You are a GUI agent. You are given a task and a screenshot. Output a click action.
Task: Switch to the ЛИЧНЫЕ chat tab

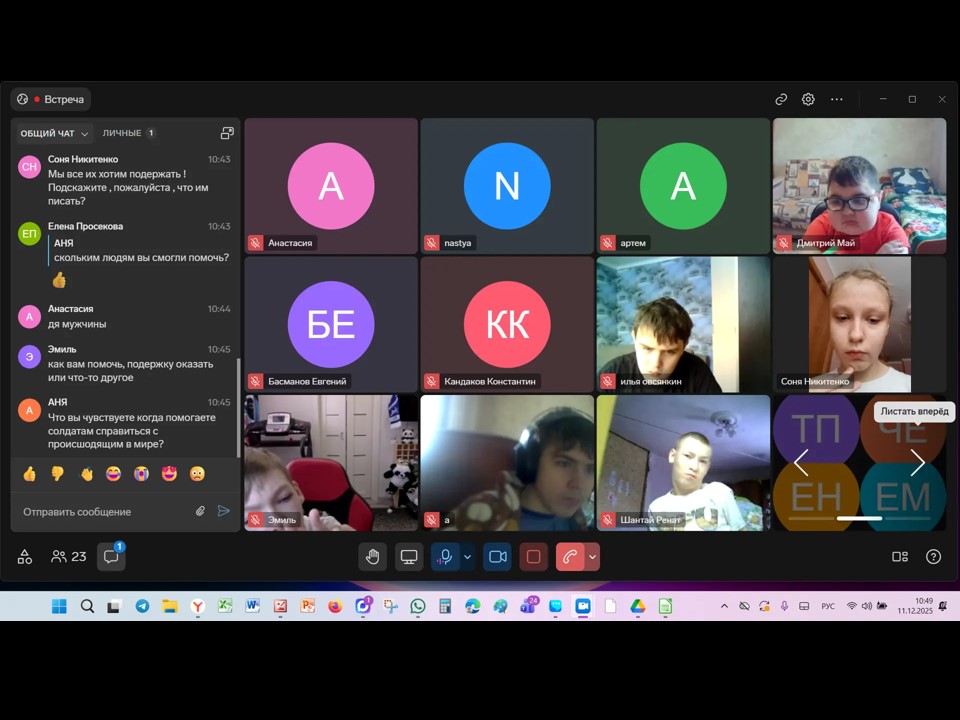[x=129, y=133]
